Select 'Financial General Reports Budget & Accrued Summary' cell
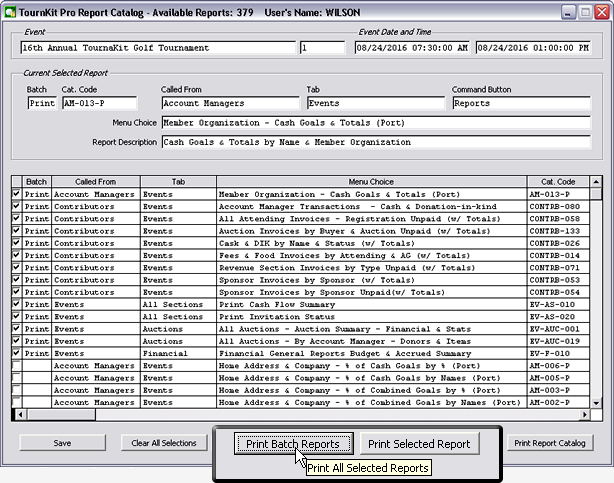 click(372, 353)
